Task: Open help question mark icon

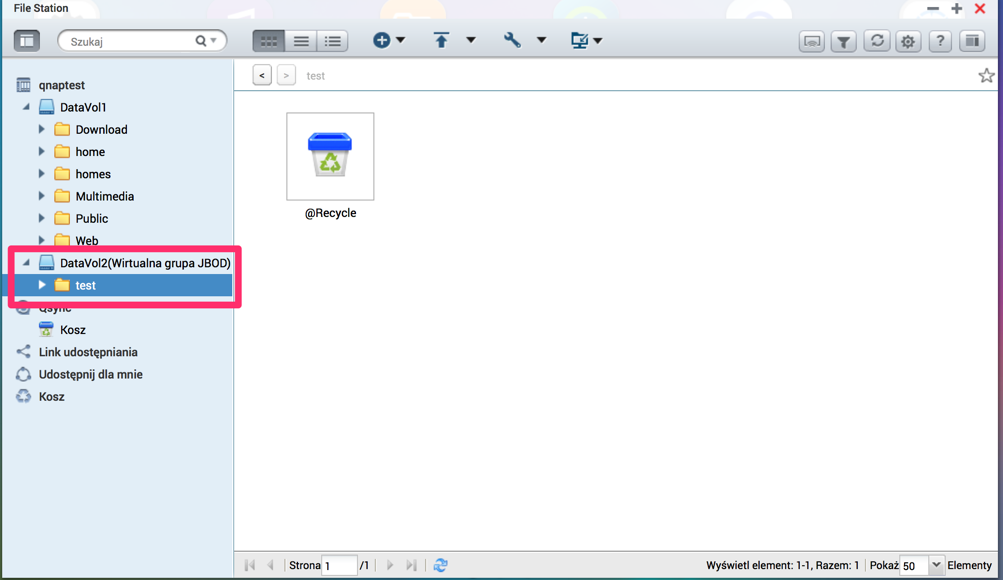Action: pos(940,41)
